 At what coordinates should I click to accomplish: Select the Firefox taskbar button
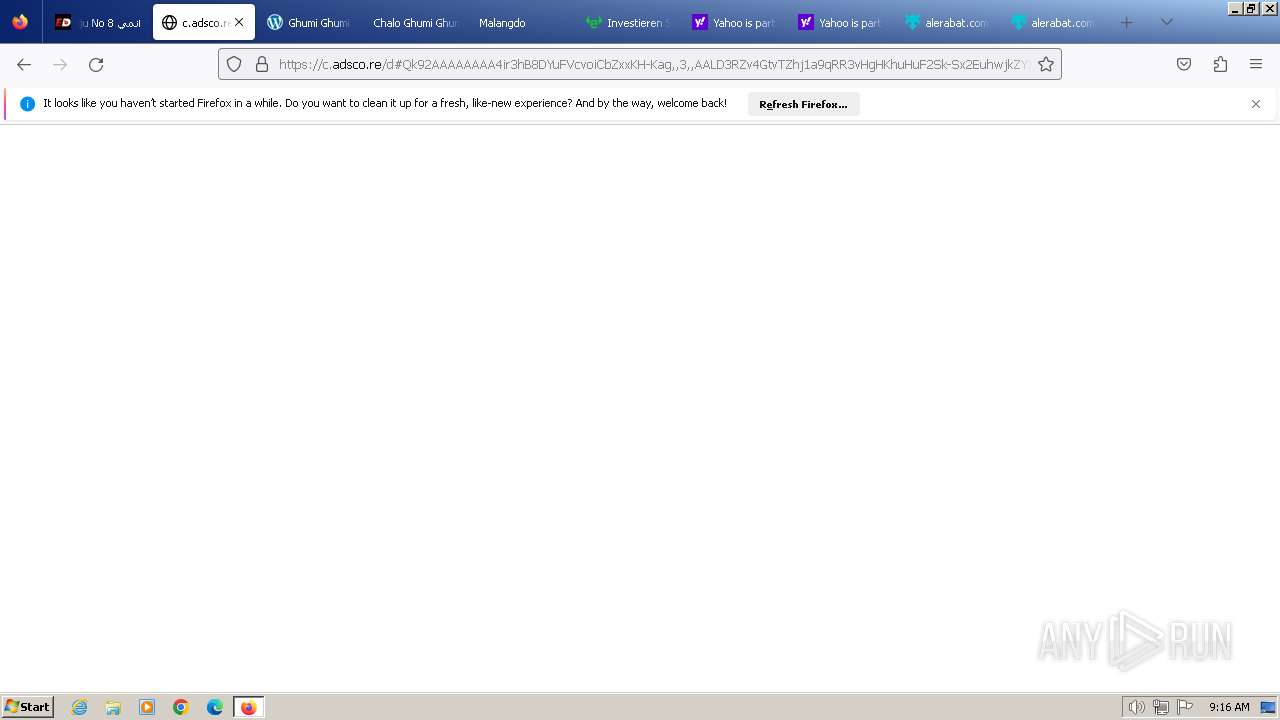pos(249,707)
